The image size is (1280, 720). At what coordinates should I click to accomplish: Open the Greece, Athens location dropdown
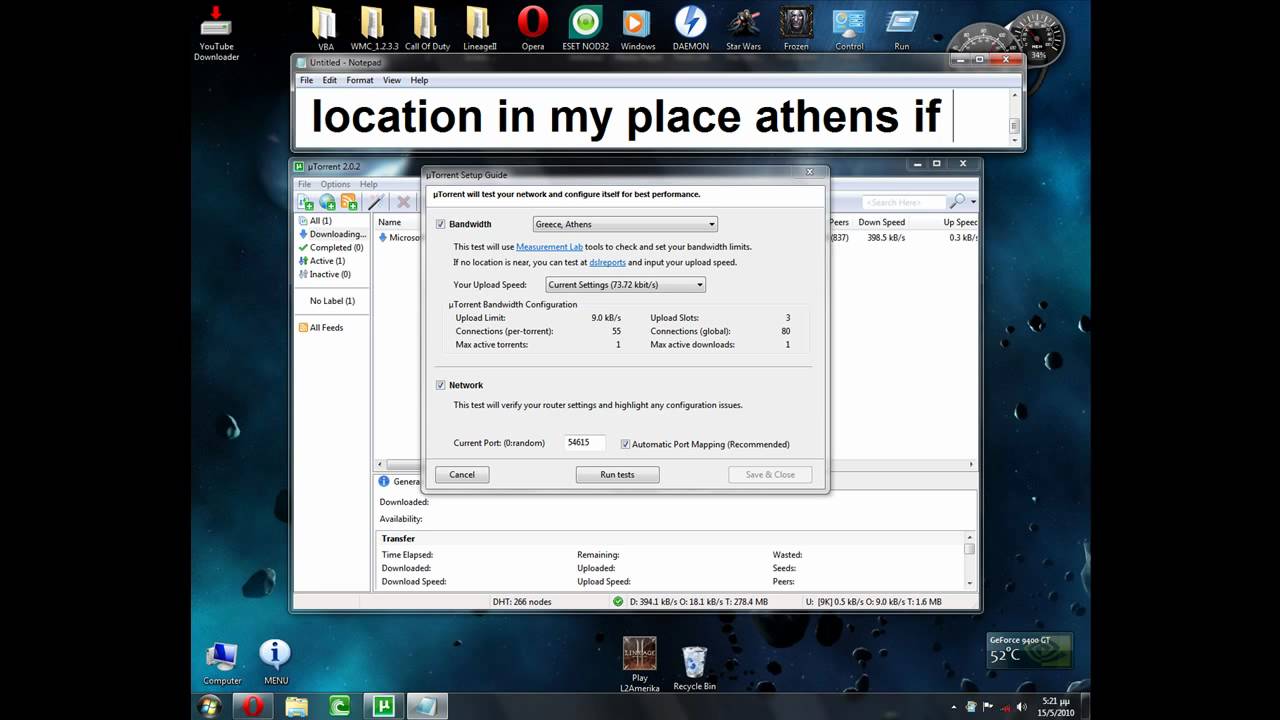click(625, 224)
